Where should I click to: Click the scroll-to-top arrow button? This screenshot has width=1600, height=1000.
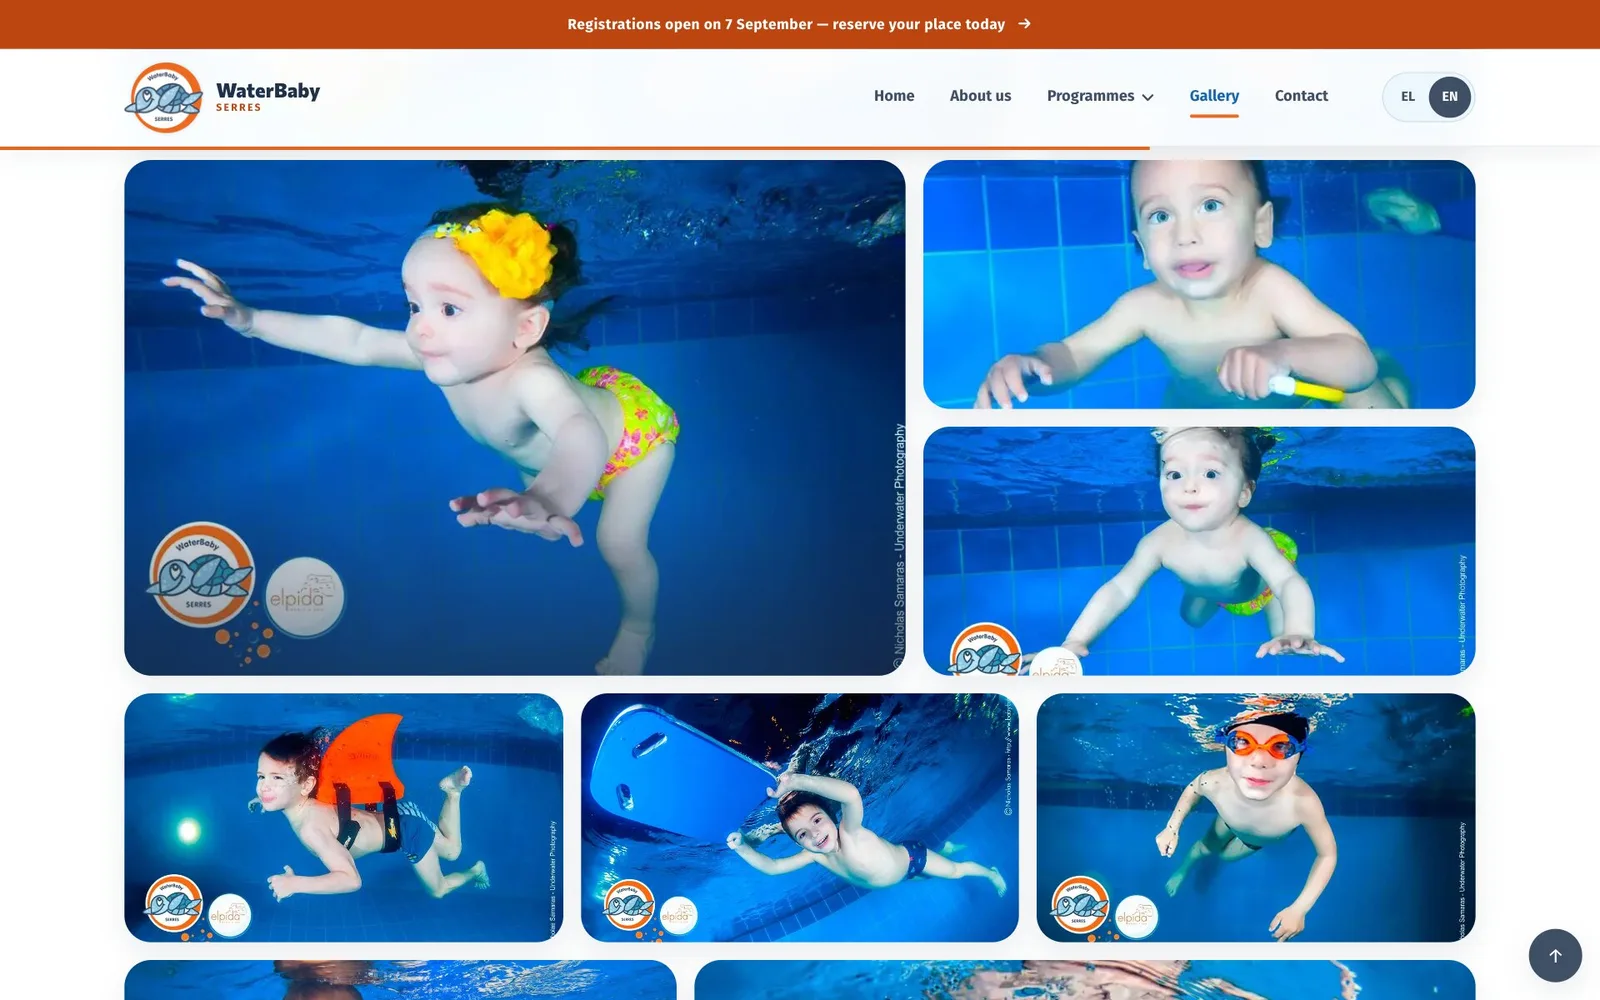[x=1555, y=955]
